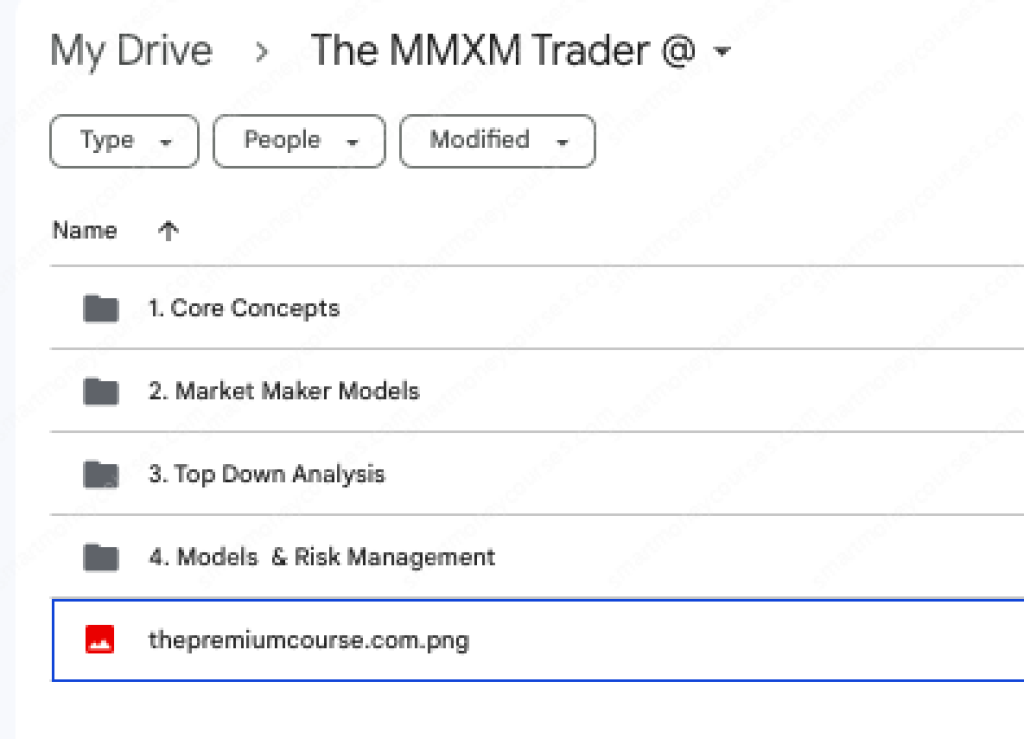Click the Top Down Analysis folder icon

tap(100, 474)
